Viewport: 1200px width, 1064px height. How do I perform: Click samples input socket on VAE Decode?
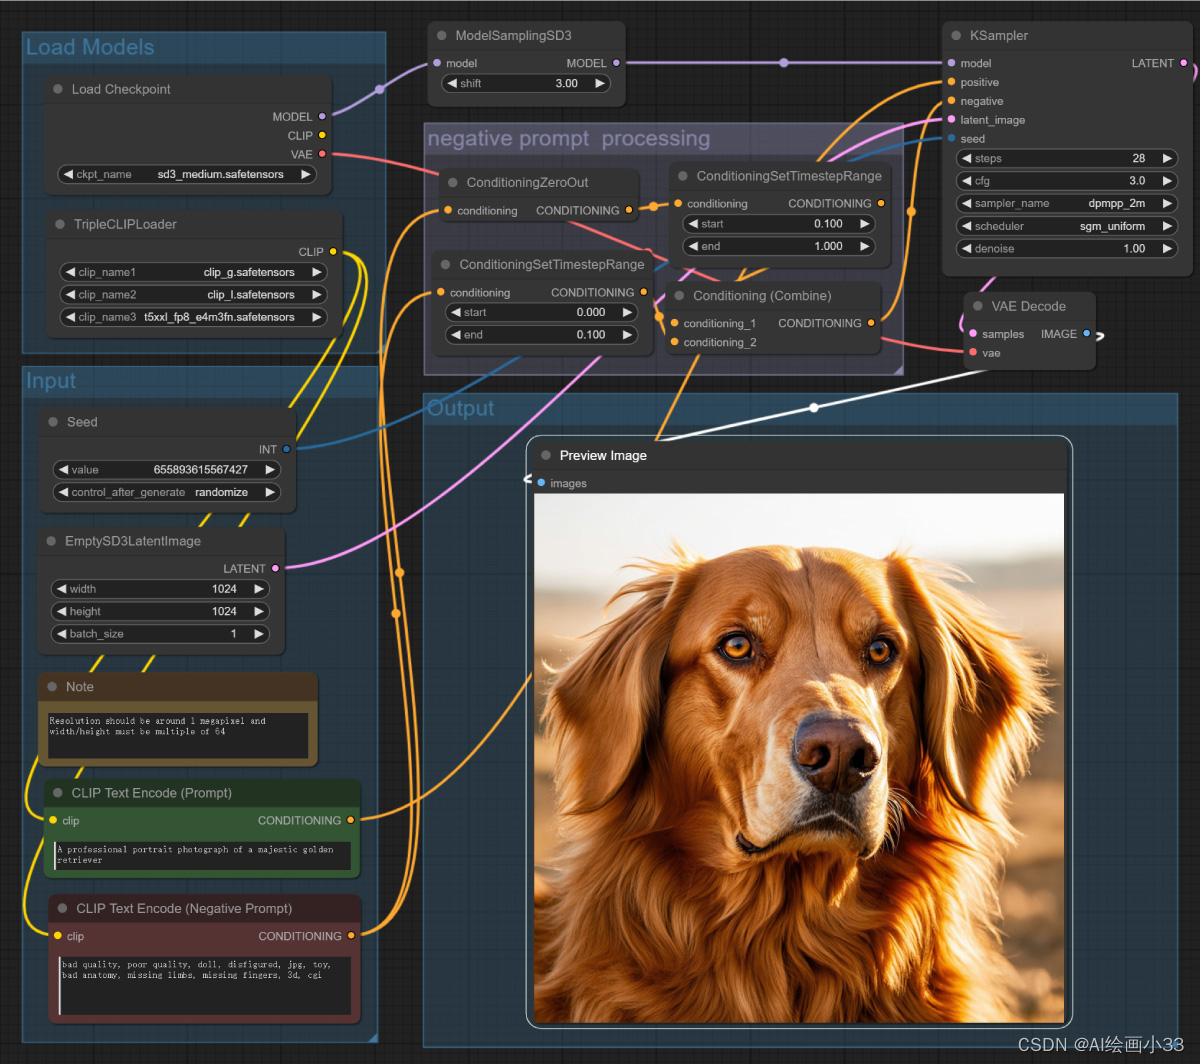tap(973, 334)
